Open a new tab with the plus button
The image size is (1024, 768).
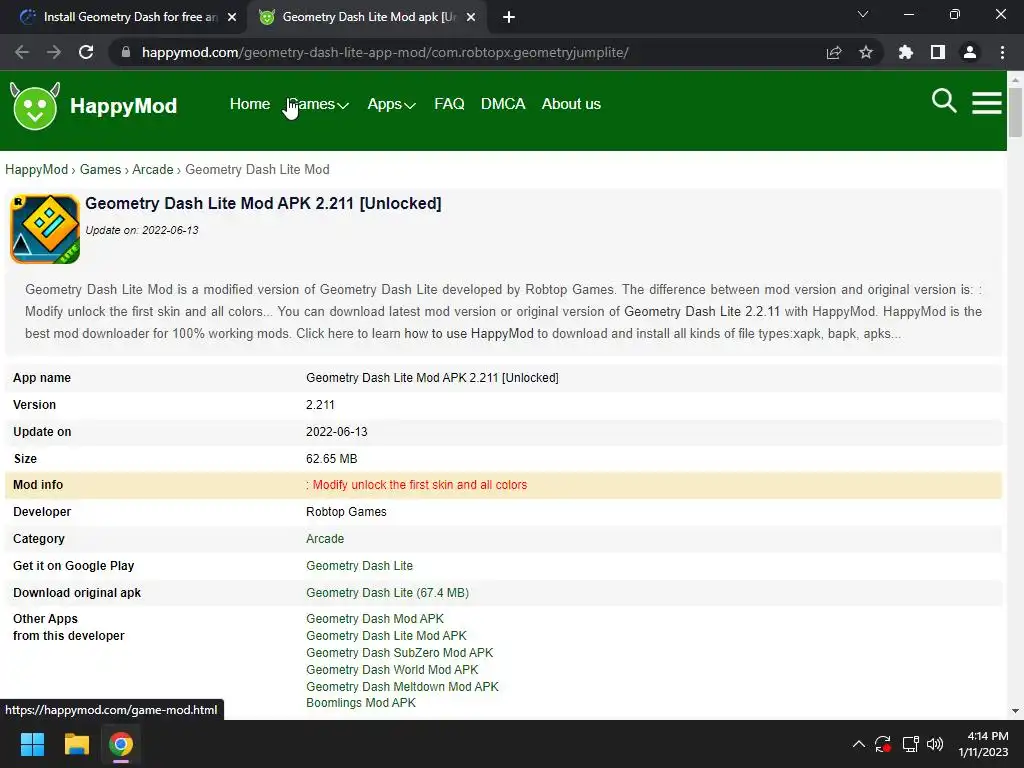[x=509, y=18]
